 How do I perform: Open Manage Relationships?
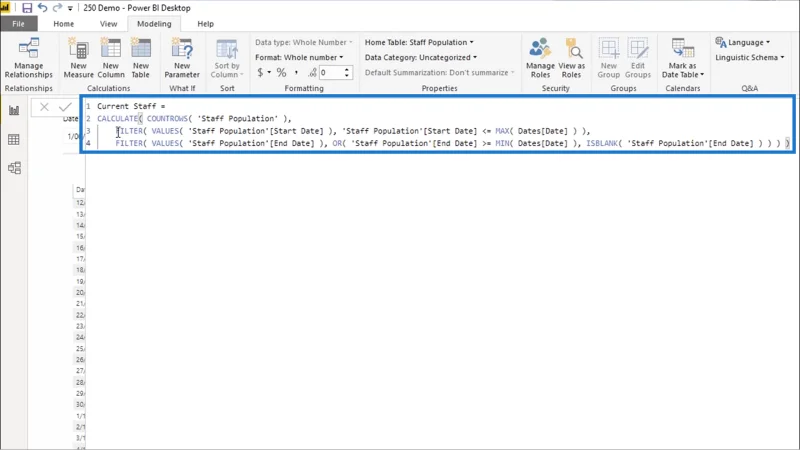[x=29, y=58]
